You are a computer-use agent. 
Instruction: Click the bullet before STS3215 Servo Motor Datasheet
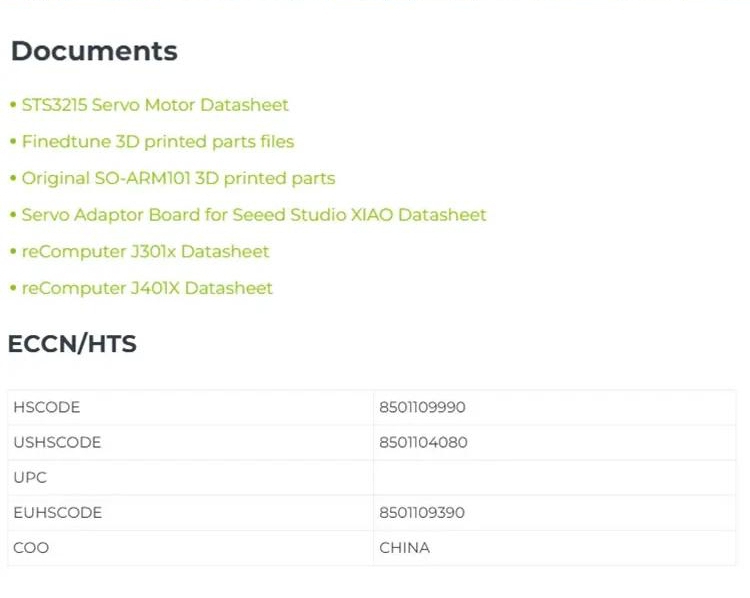click(13, 105)
